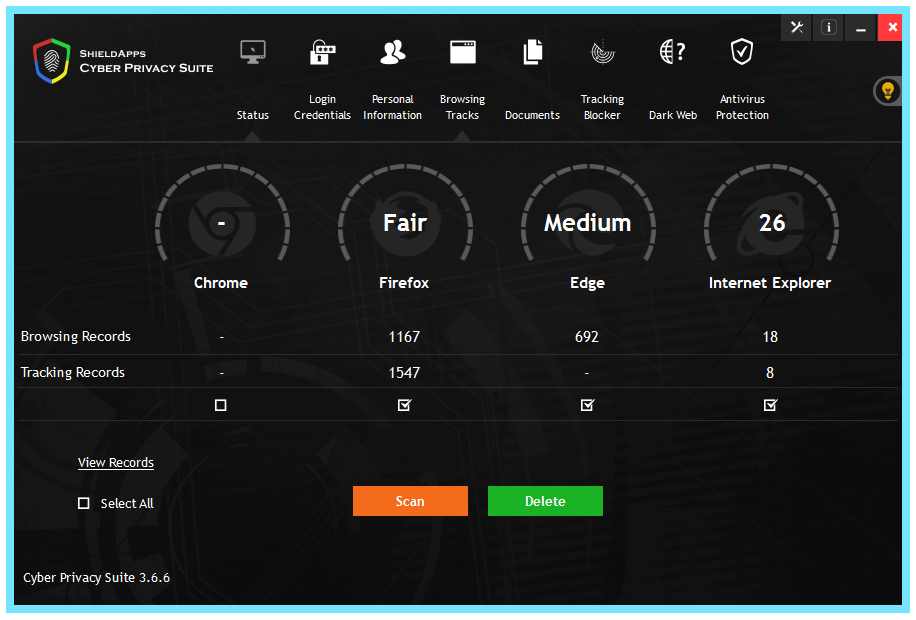Switch to Personal Information tab label
Viewport: 916px width, 620px height.
pyautogui.click(x=393, y=107)
